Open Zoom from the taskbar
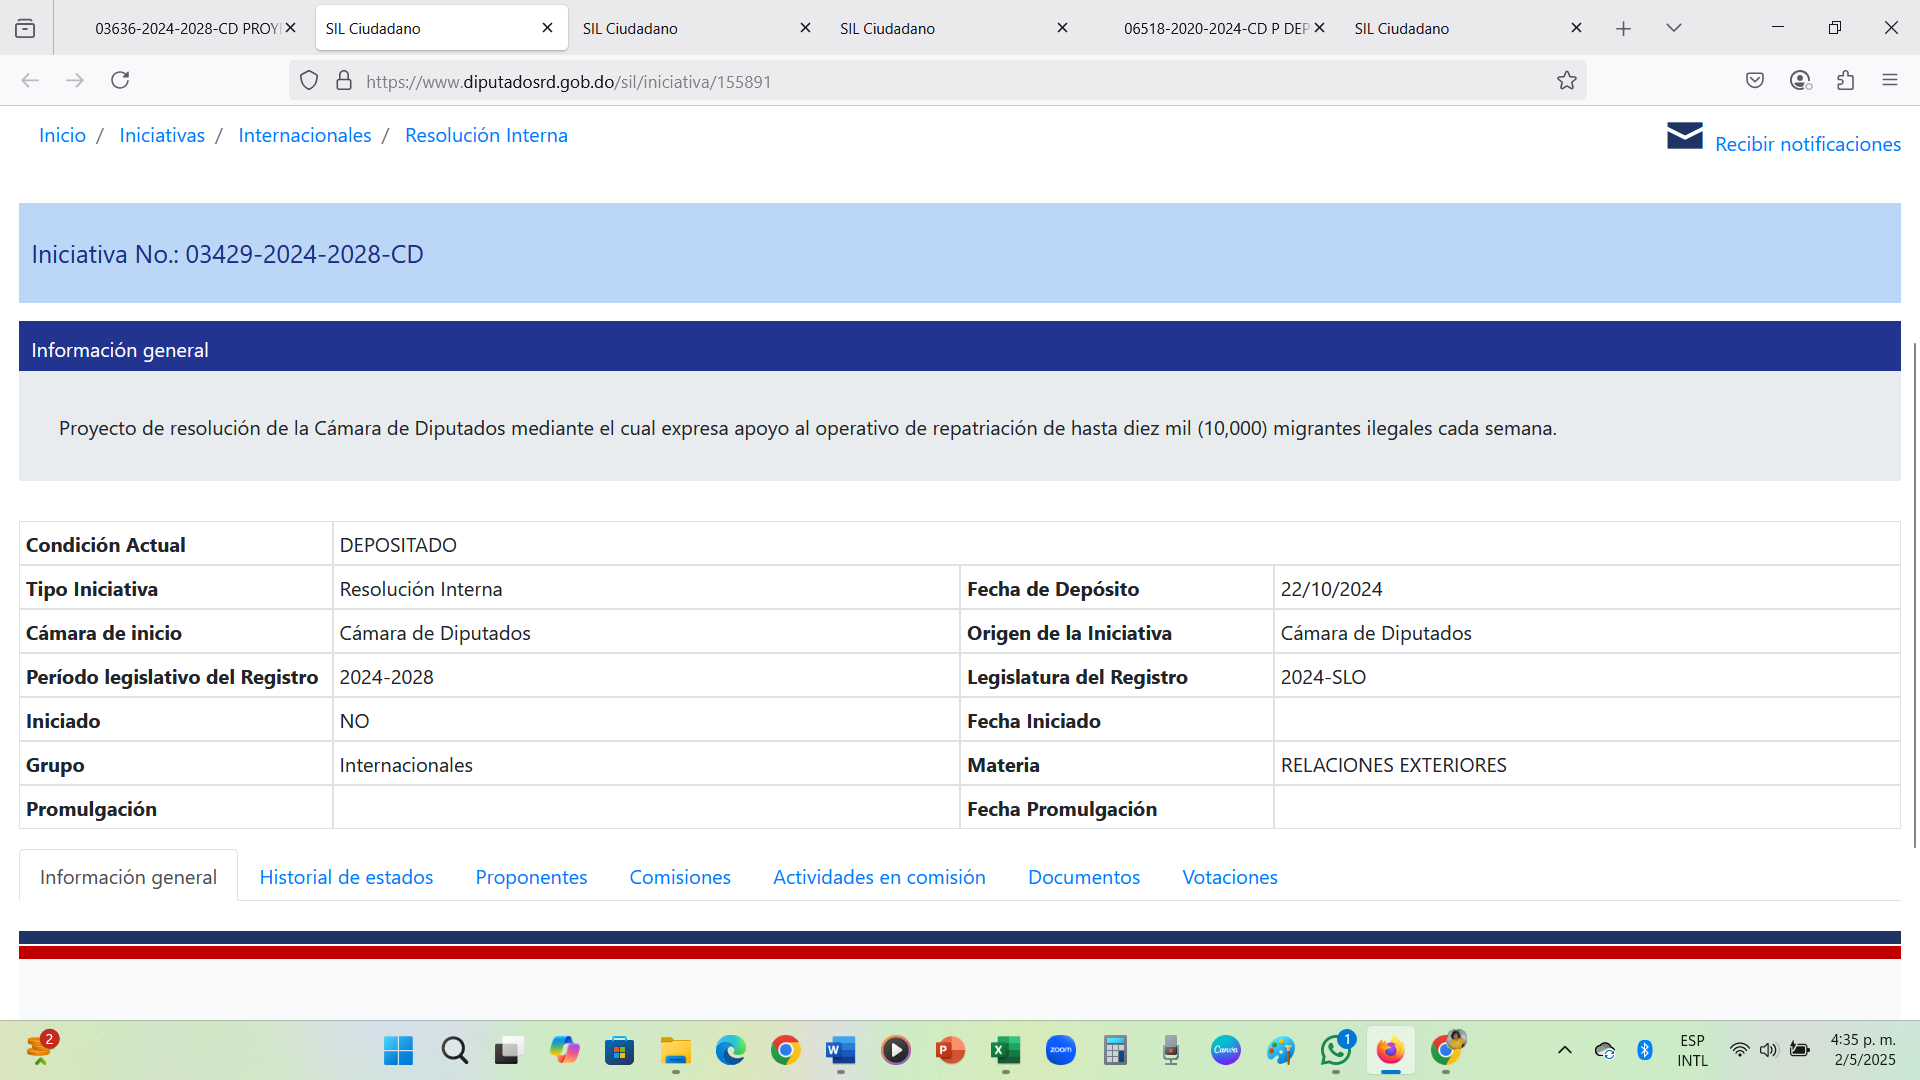Screen dimensions: 1920x1080 pyautogui.click(x=1060, y=1050)
